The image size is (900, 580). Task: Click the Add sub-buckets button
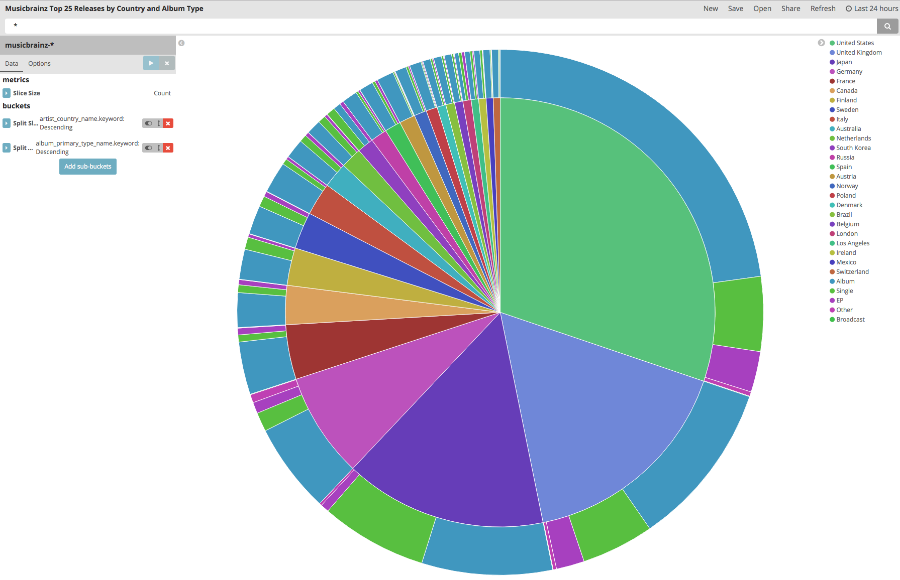pos(87,167)
